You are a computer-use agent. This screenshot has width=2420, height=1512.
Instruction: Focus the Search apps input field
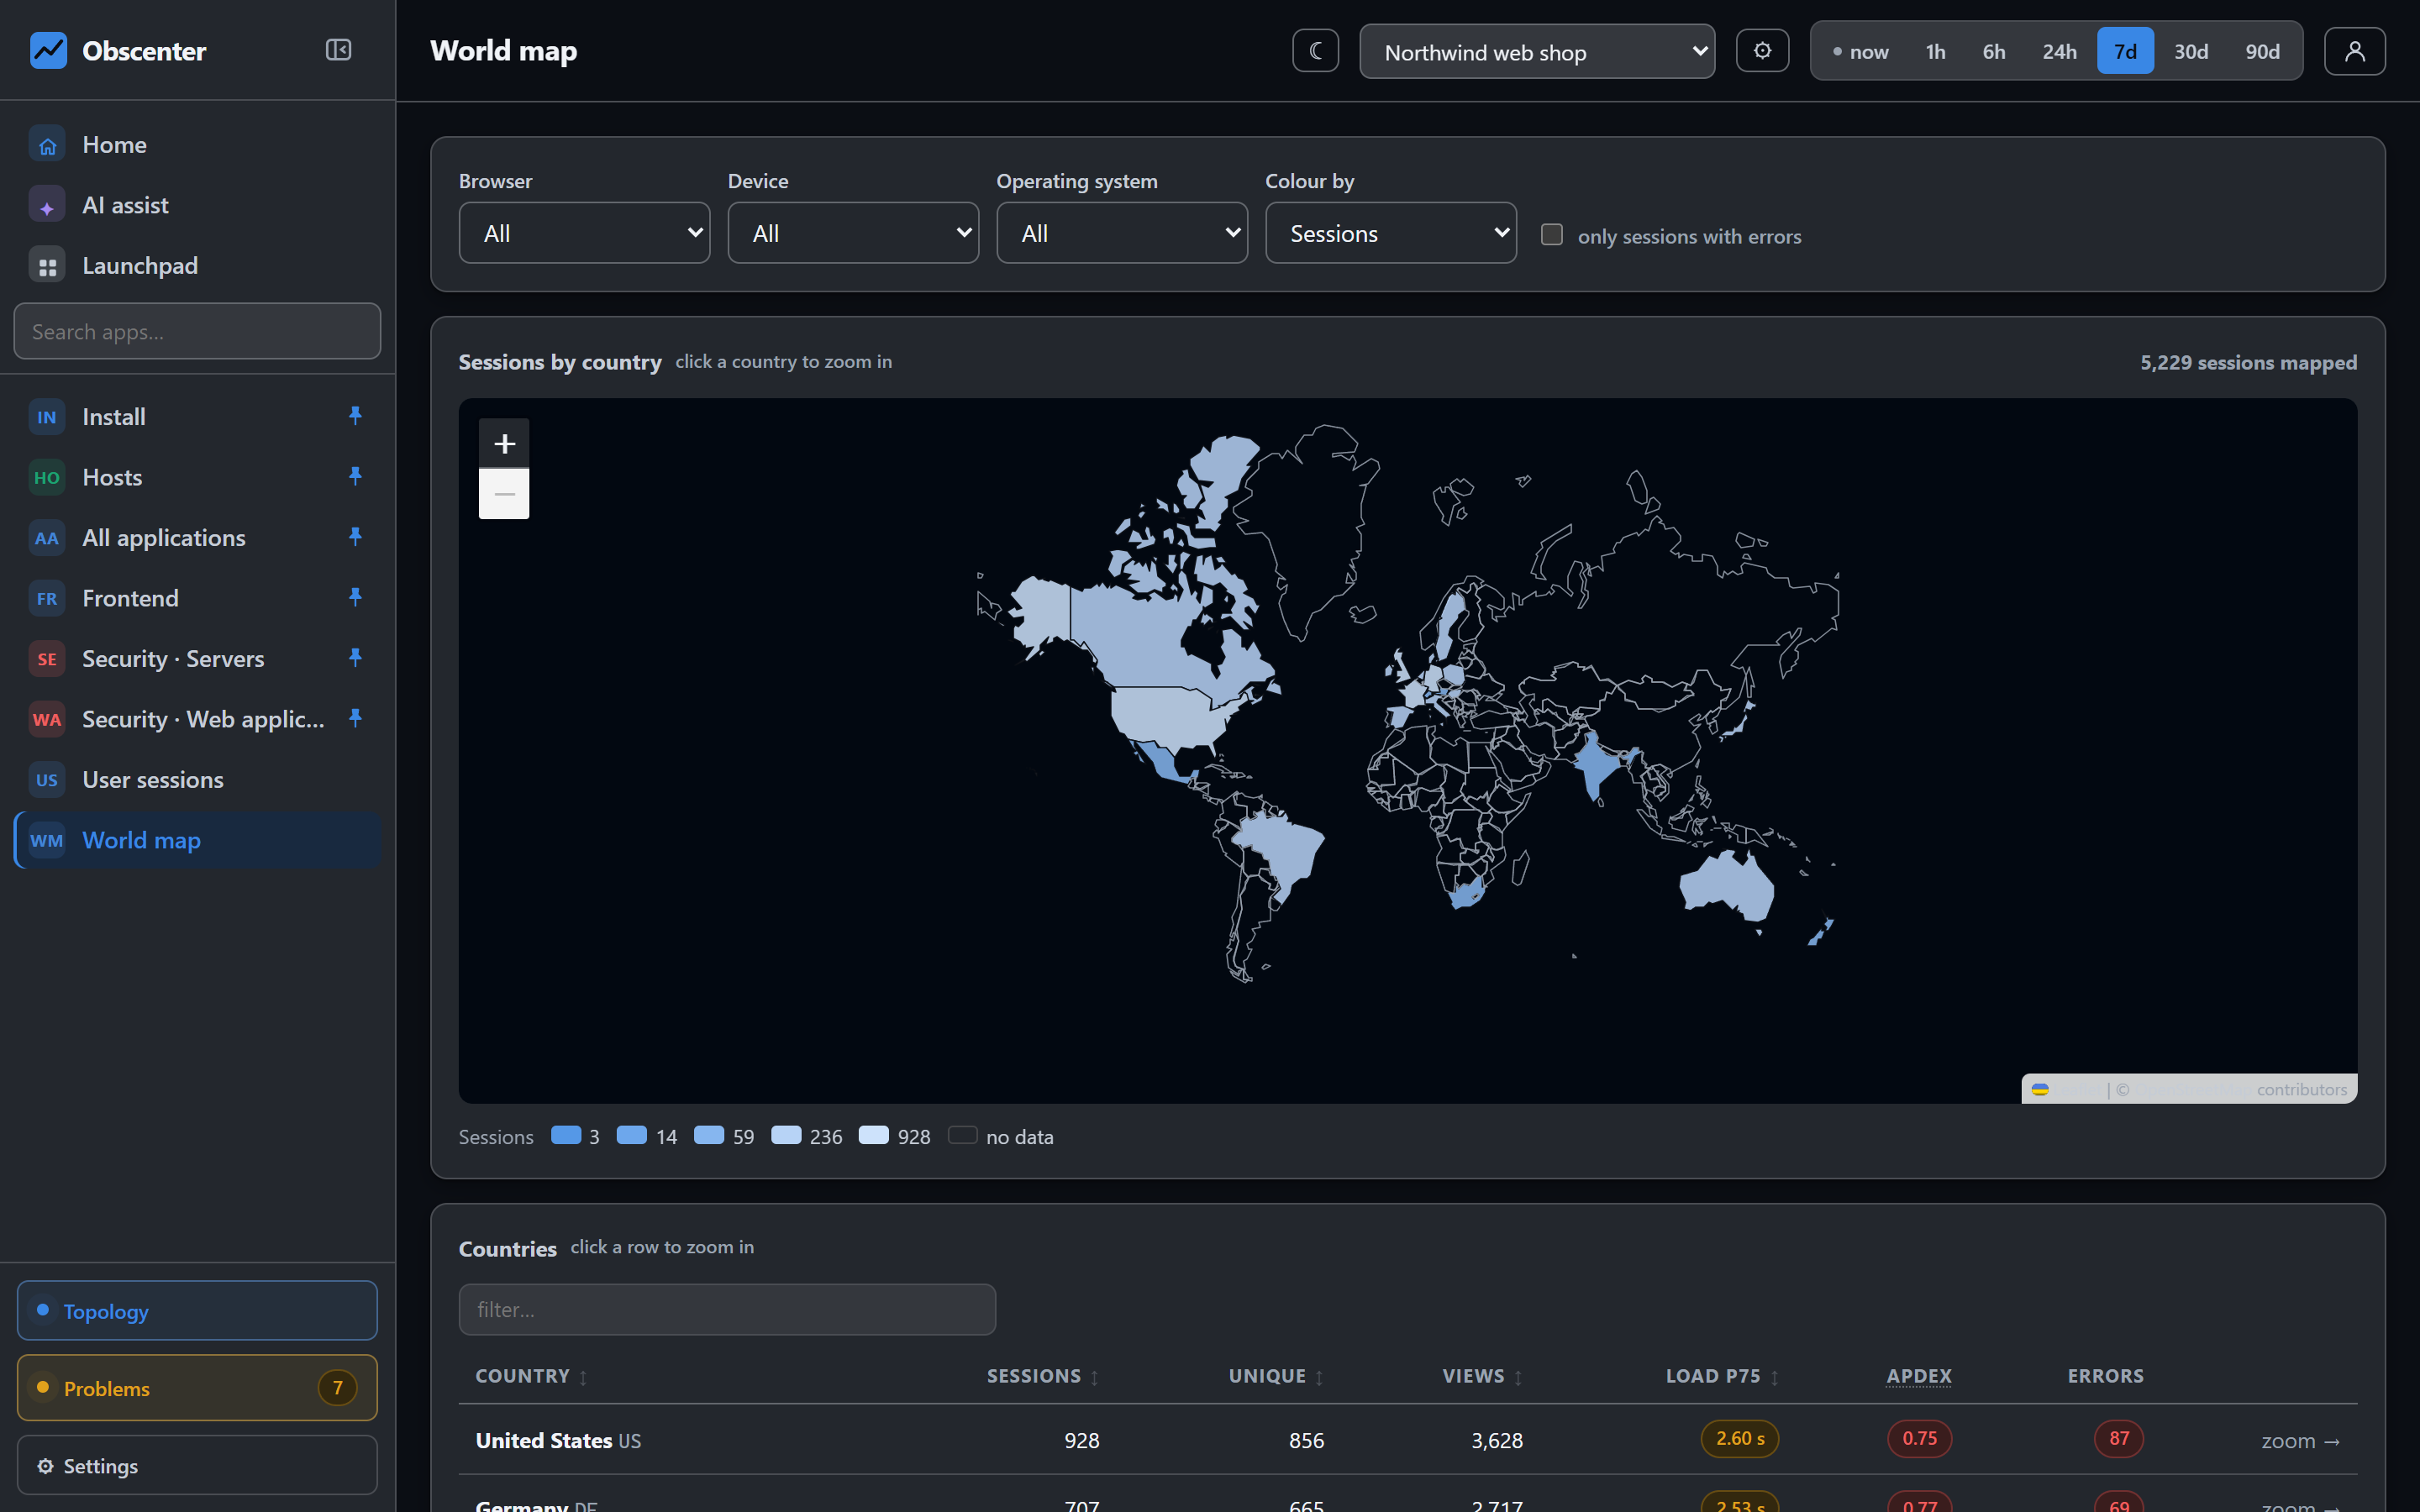(x=197, y=331)
